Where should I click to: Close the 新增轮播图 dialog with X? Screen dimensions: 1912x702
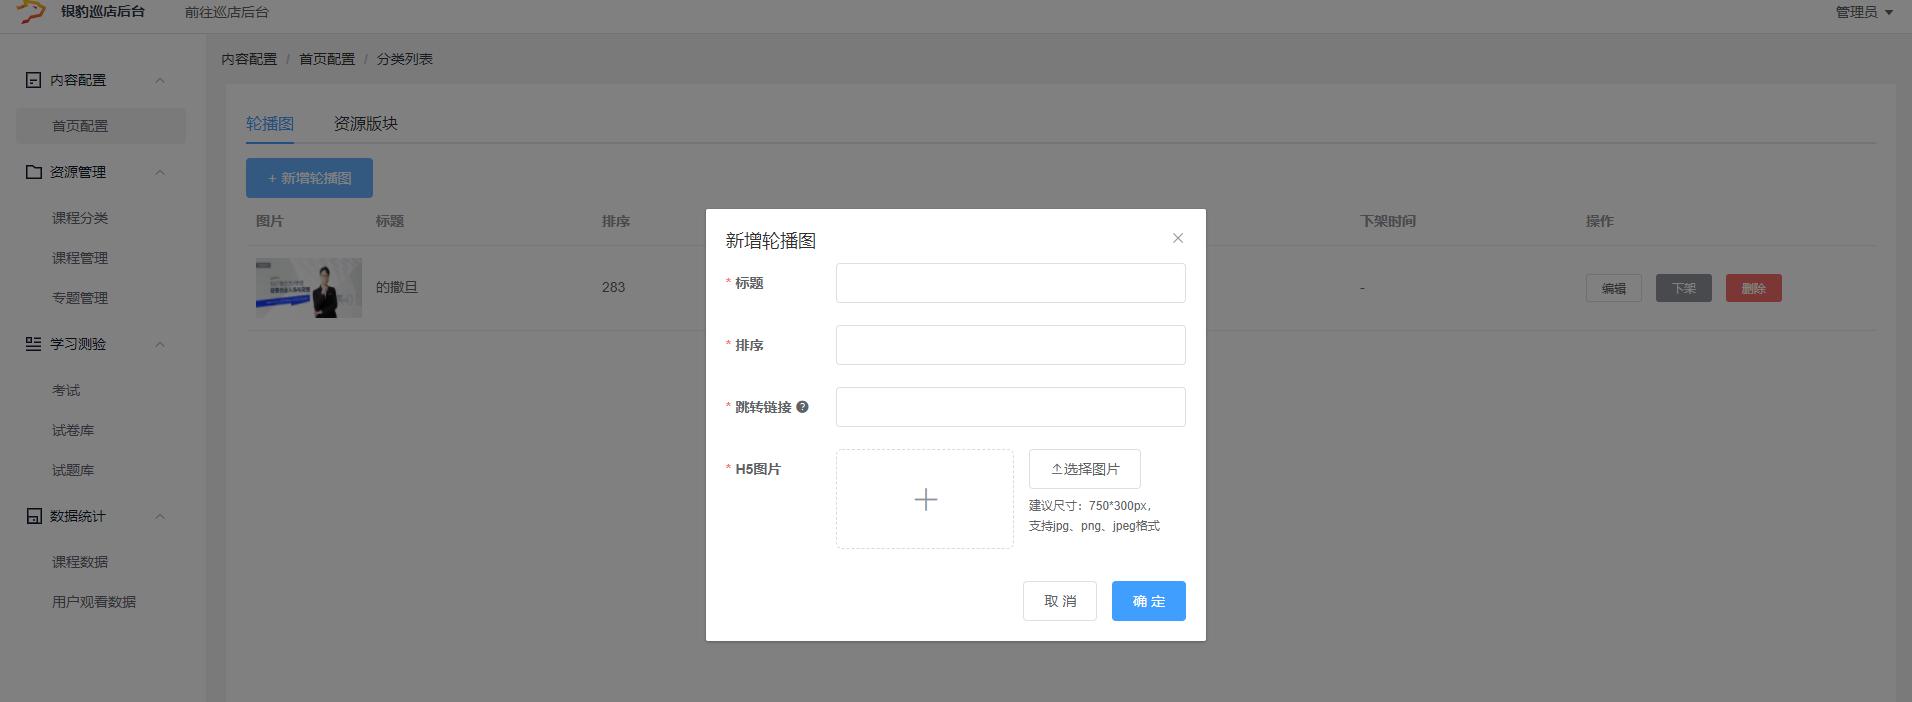pyautogui.click(x=1177, y=238)
